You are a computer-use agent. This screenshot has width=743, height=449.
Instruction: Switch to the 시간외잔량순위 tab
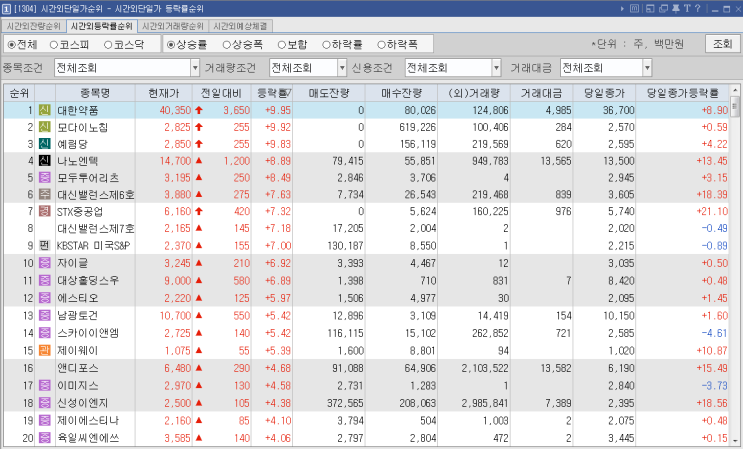[x=34, y=26]
